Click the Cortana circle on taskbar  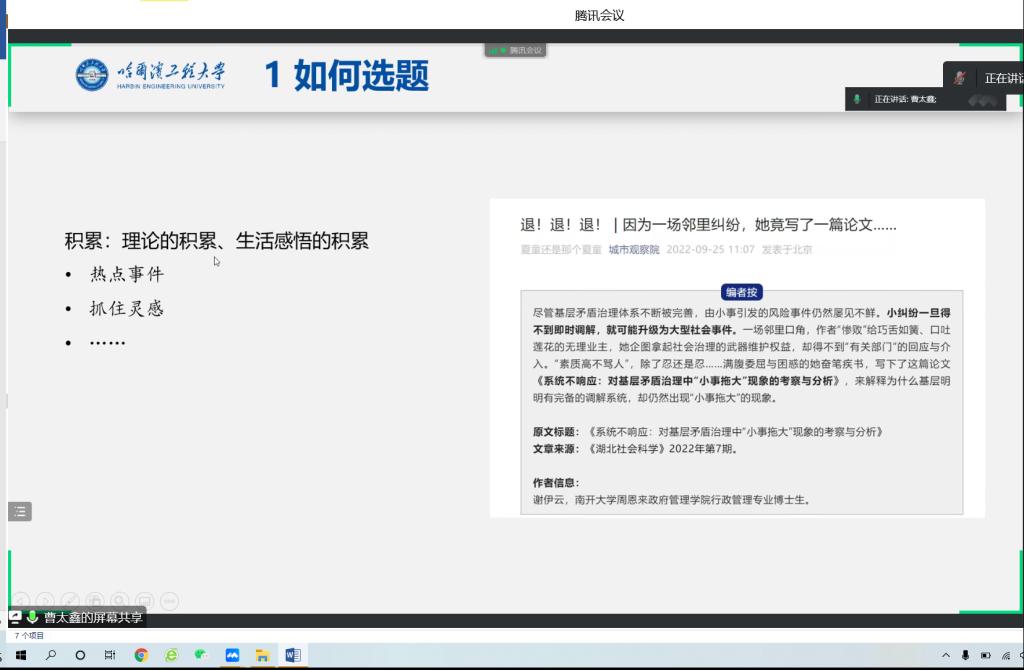point(80,656)
